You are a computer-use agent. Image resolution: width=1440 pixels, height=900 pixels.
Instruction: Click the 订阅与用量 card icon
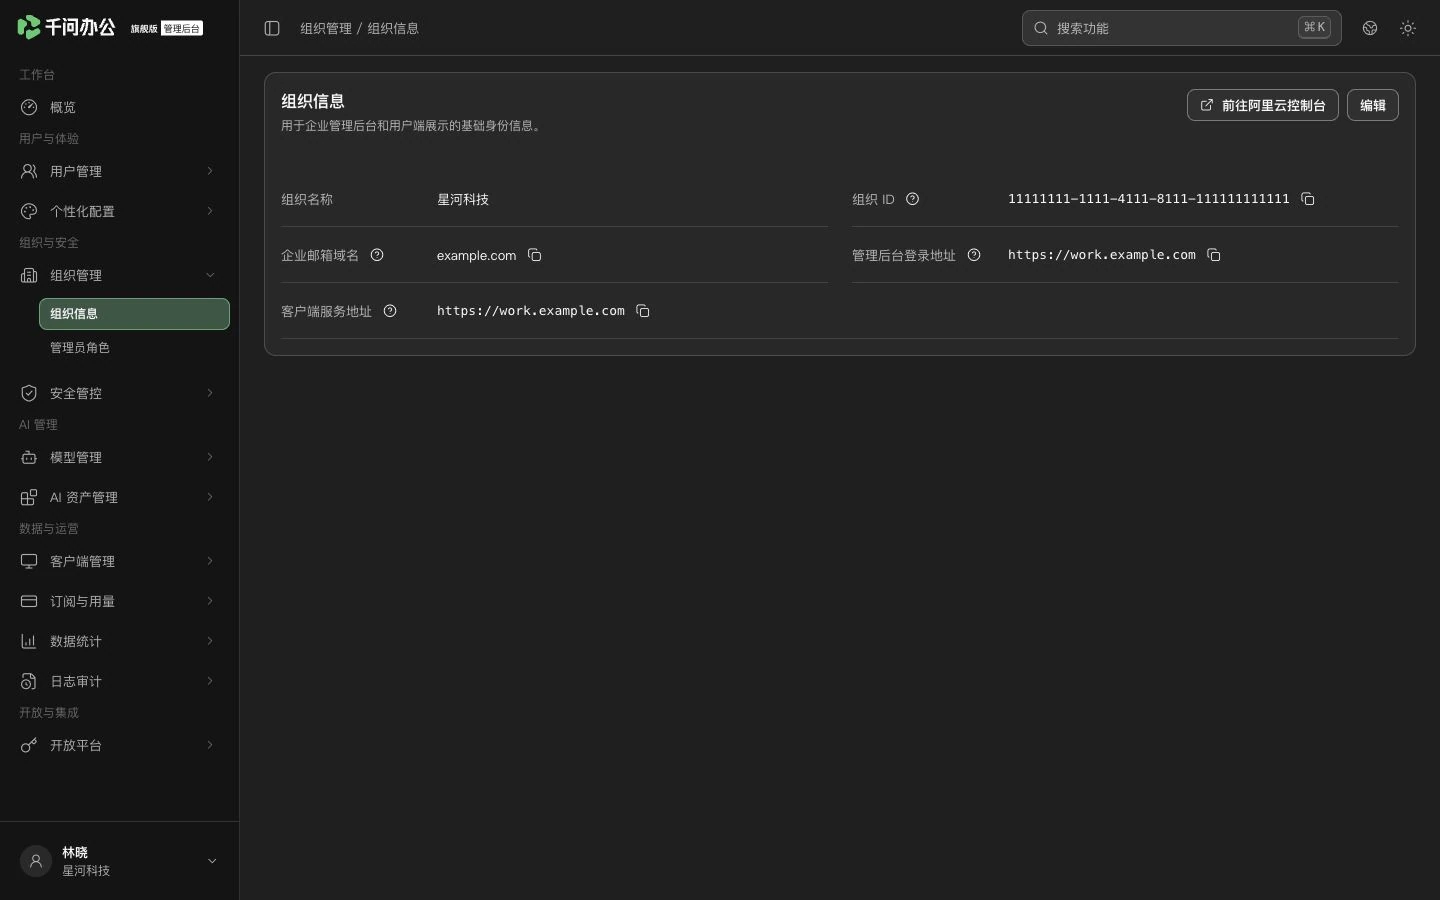pos(29,601)
